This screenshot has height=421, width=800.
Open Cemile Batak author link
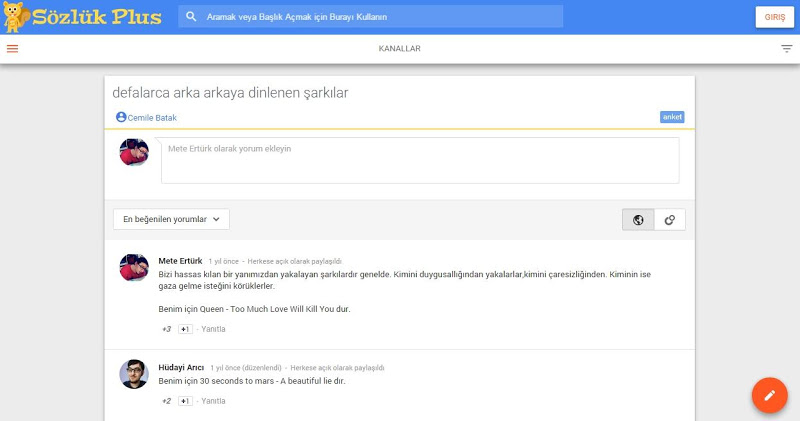(153, 118)
